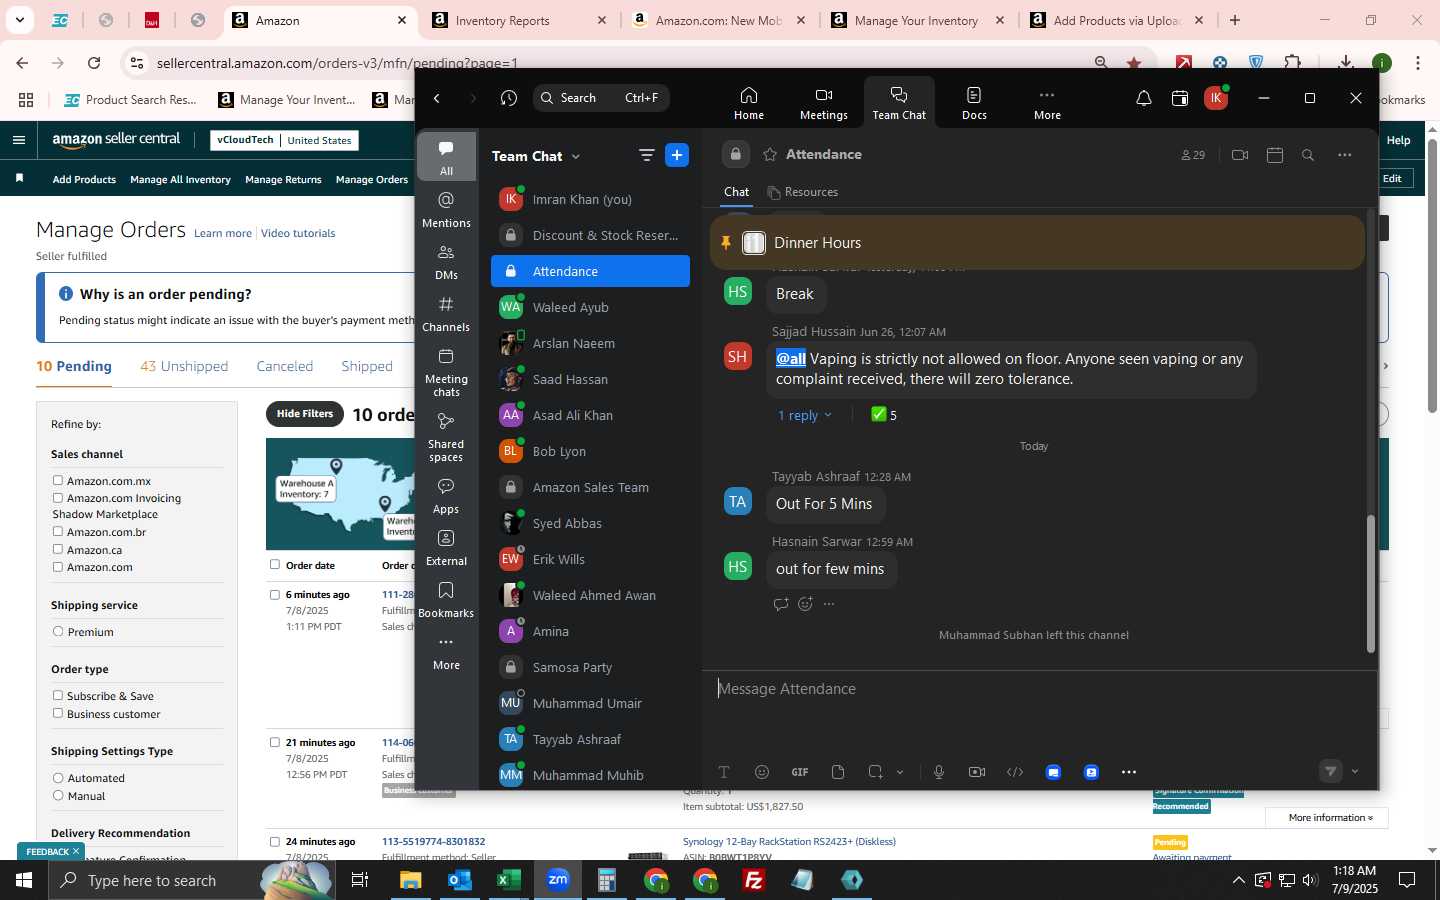Select Canceled orders tab
The width and height of the screenshot is (1440, 900).
pos(285,366)
